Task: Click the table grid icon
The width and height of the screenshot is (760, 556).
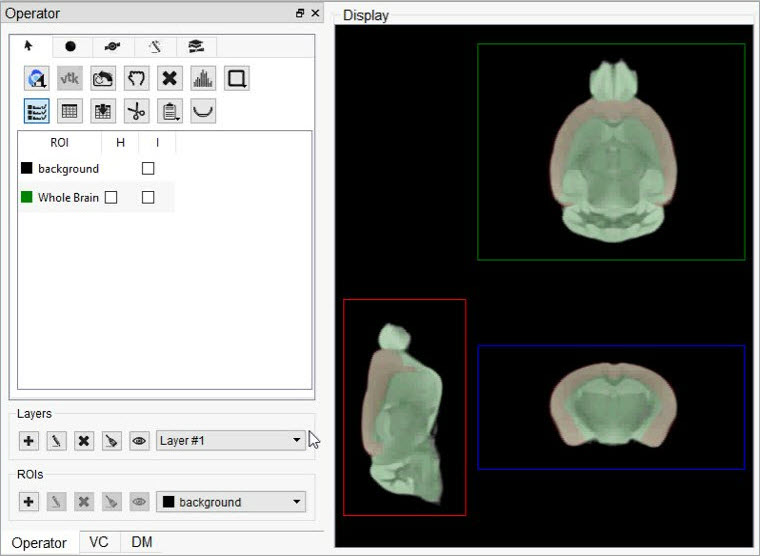Action: (x=70, y=111)
